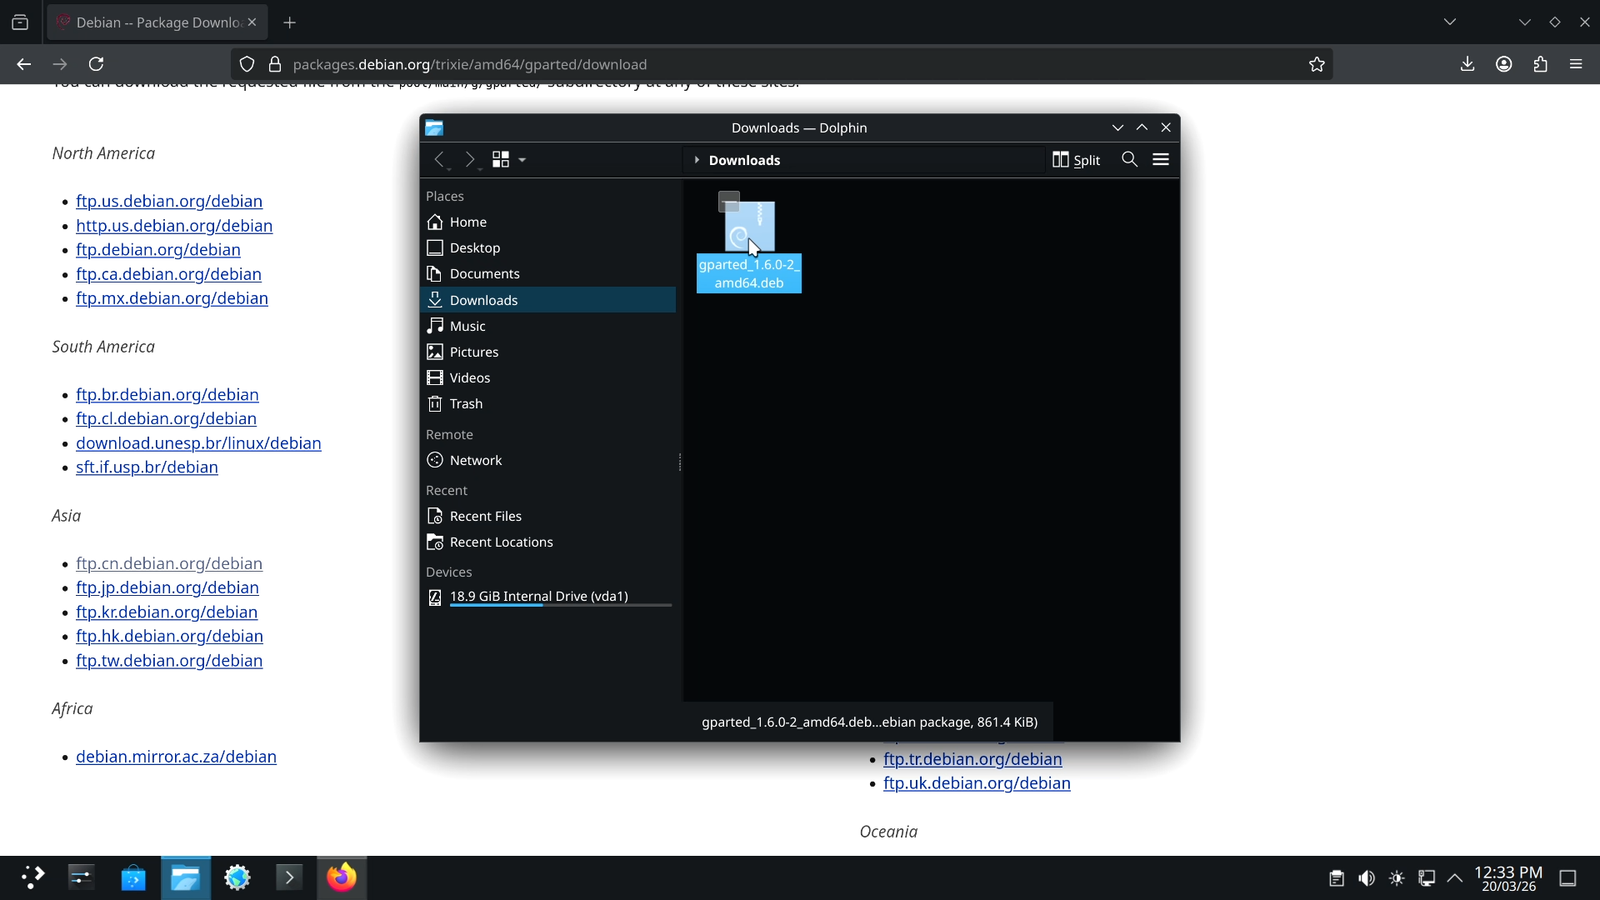1600x900 pixels.
Task: Open Firefox downloads panel
Action: click(x=1467, y=64)
